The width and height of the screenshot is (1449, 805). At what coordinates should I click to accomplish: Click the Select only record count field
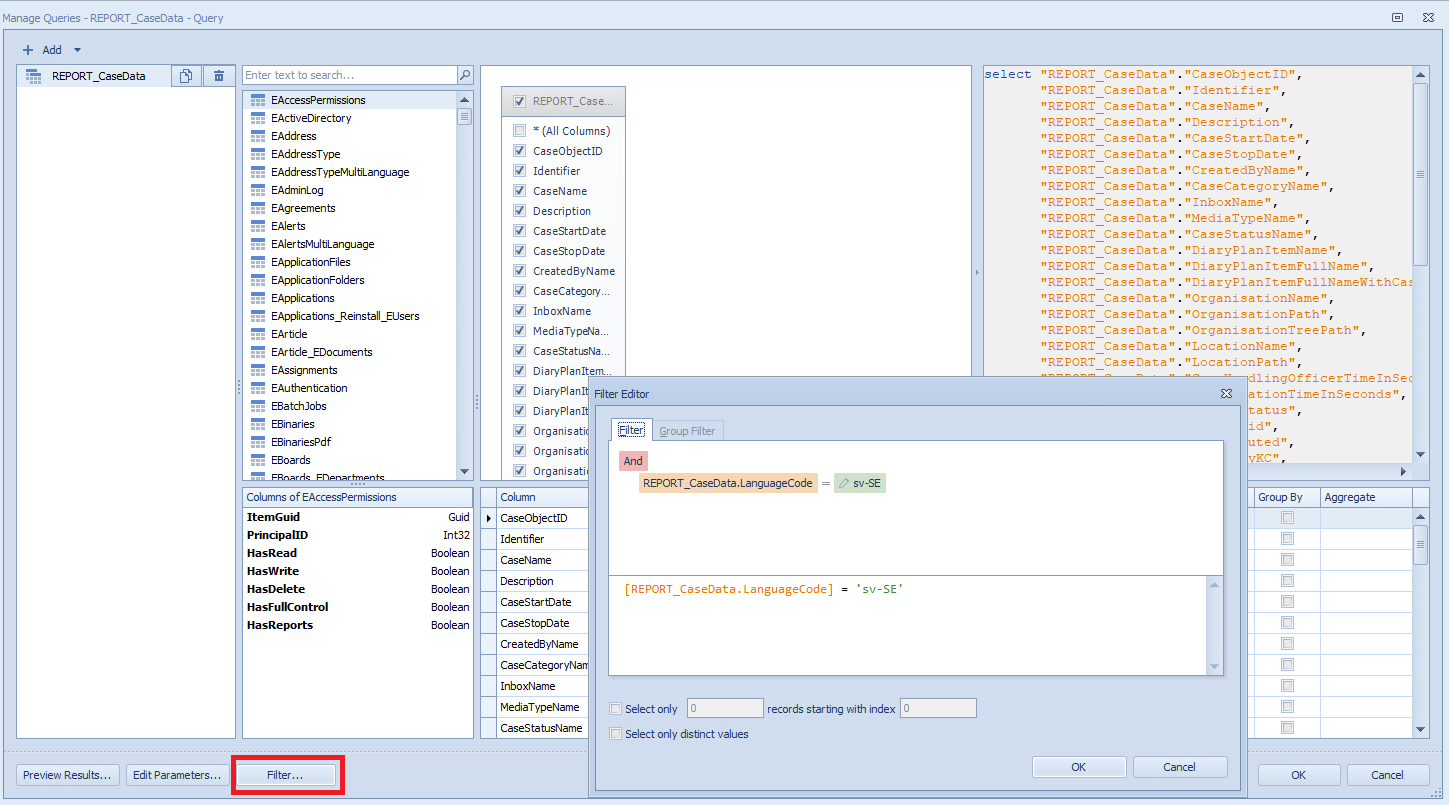[725, 709]
